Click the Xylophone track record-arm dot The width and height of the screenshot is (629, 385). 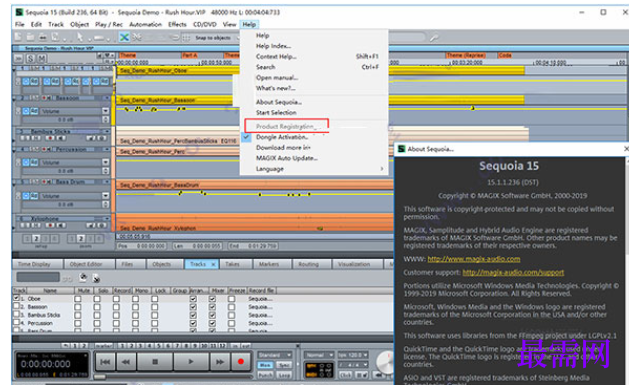pos(50,225)
